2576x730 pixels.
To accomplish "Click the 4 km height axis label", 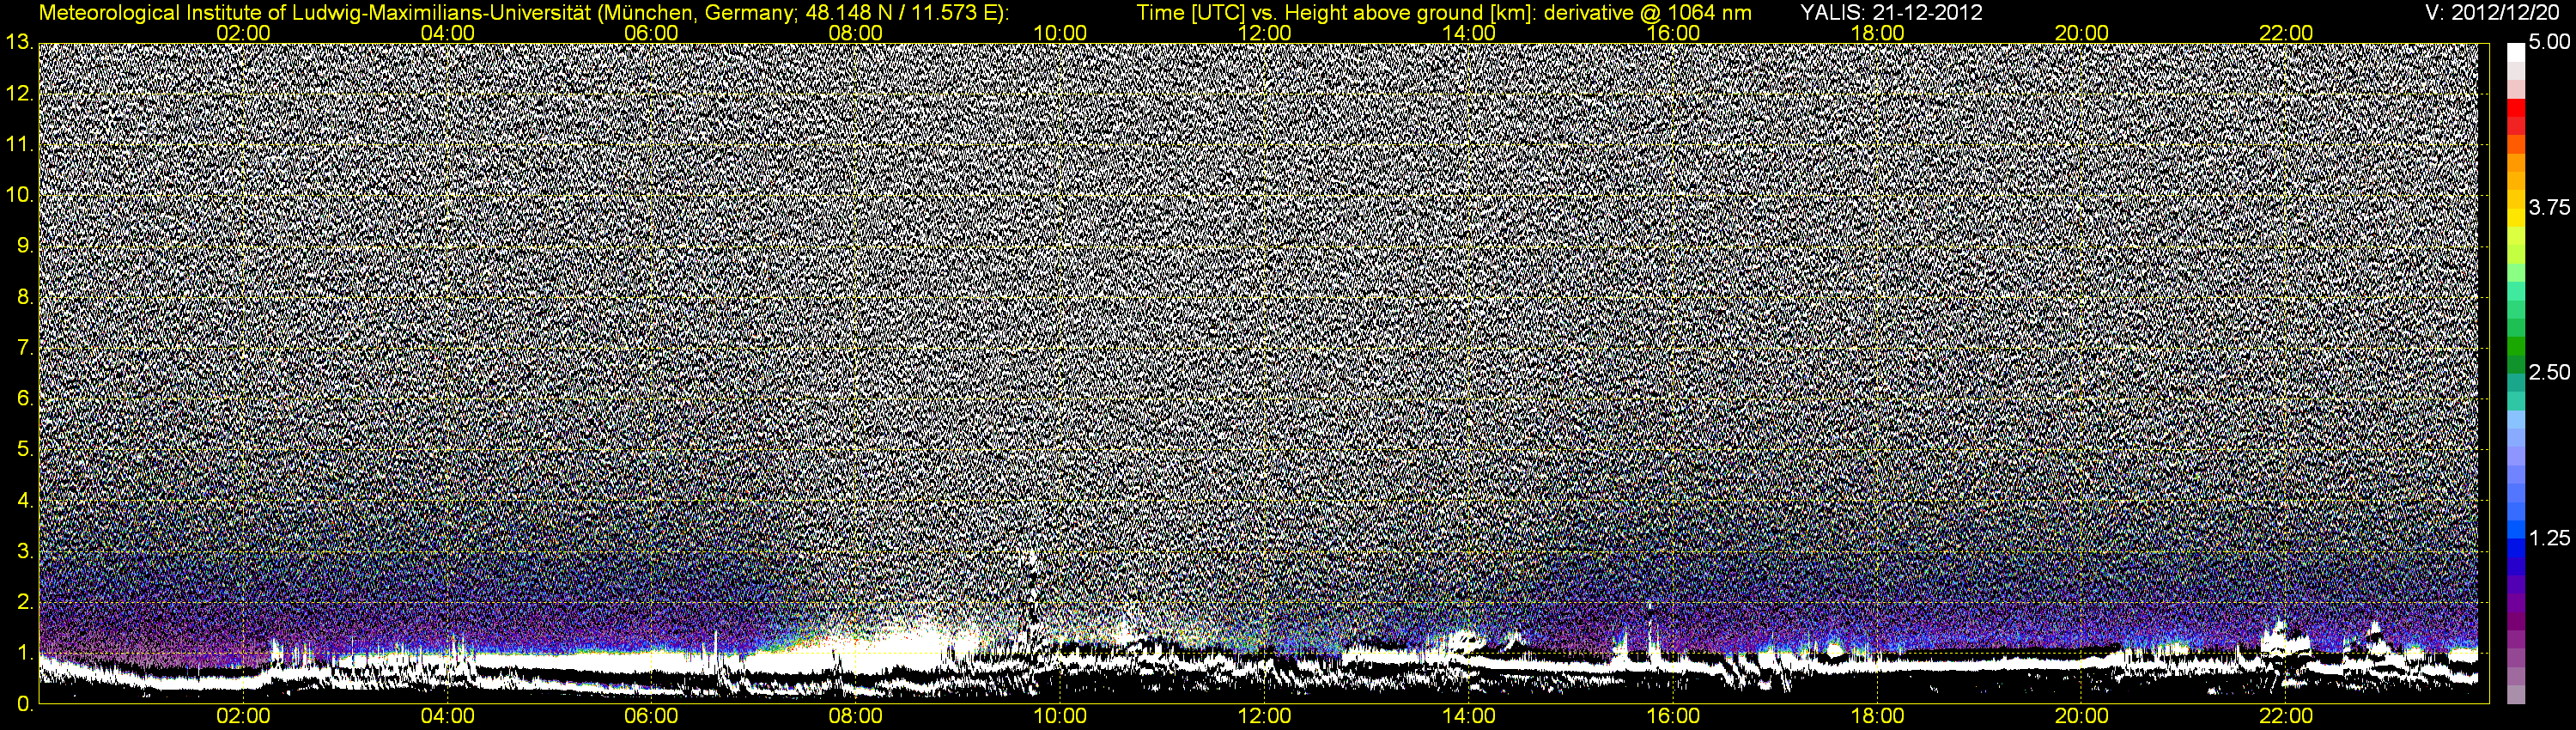I will [x=24, y=501].
